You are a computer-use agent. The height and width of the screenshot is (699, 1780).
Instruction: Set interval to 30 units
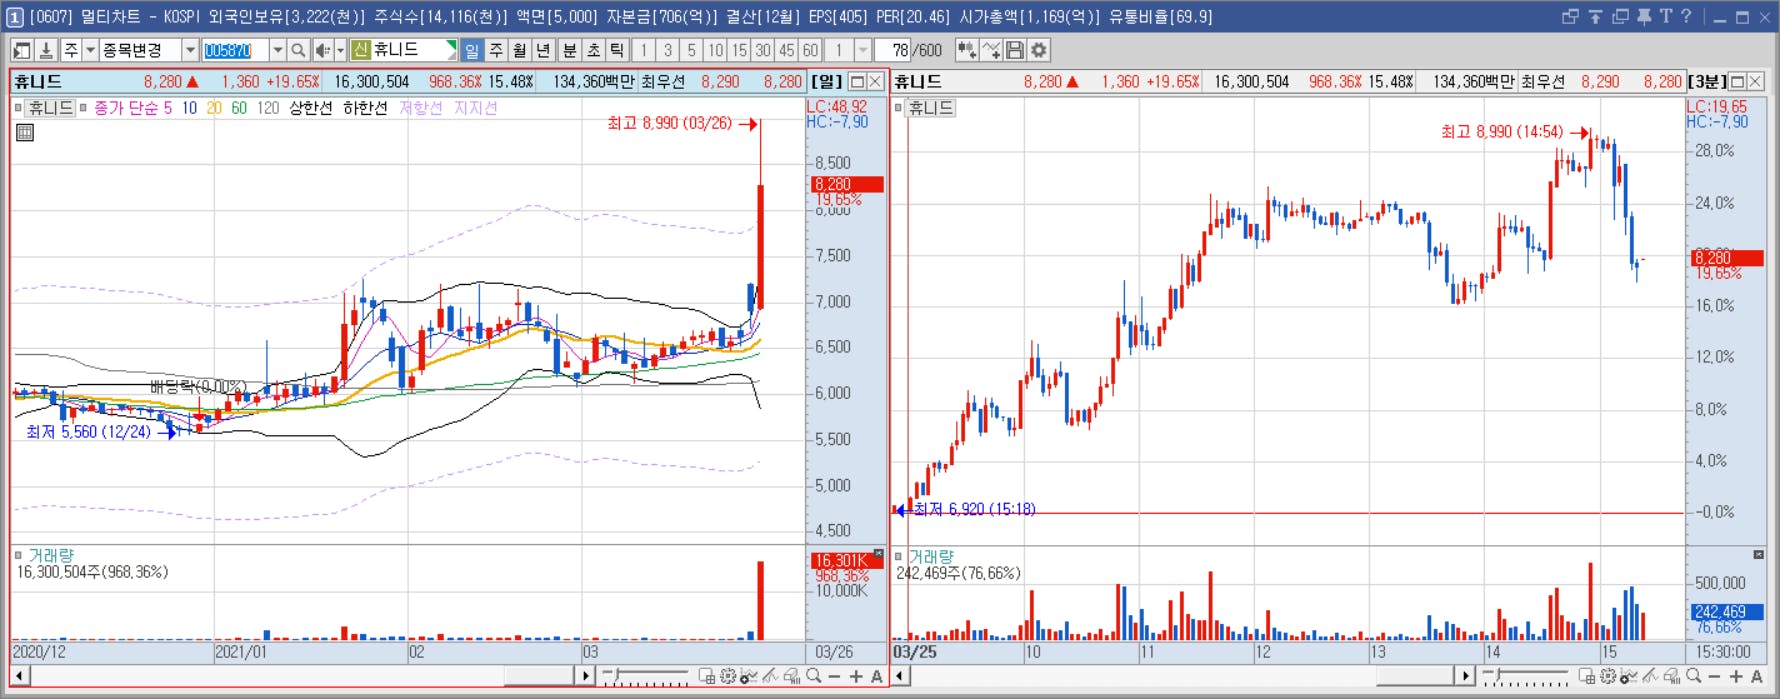(x=763, y=50)
